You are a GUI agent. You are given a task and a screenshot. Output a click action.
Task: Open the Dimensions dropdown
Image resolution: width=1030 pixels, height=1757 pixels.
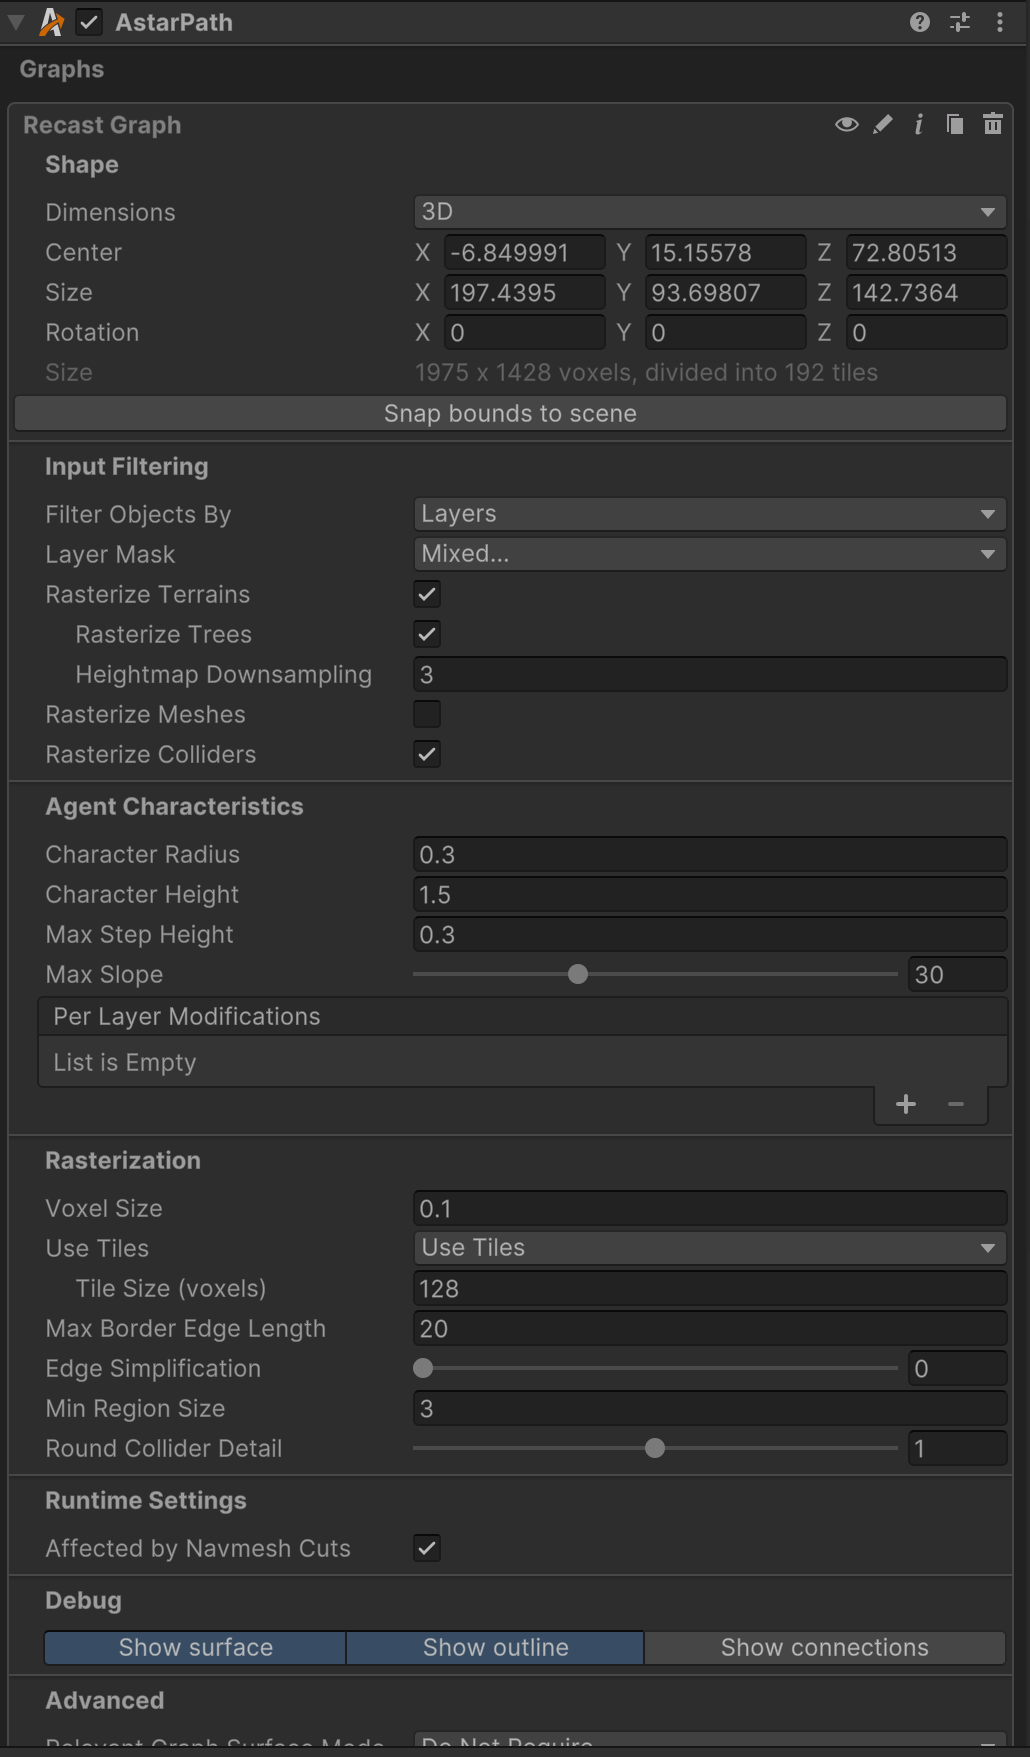click(x=709, y=212)
